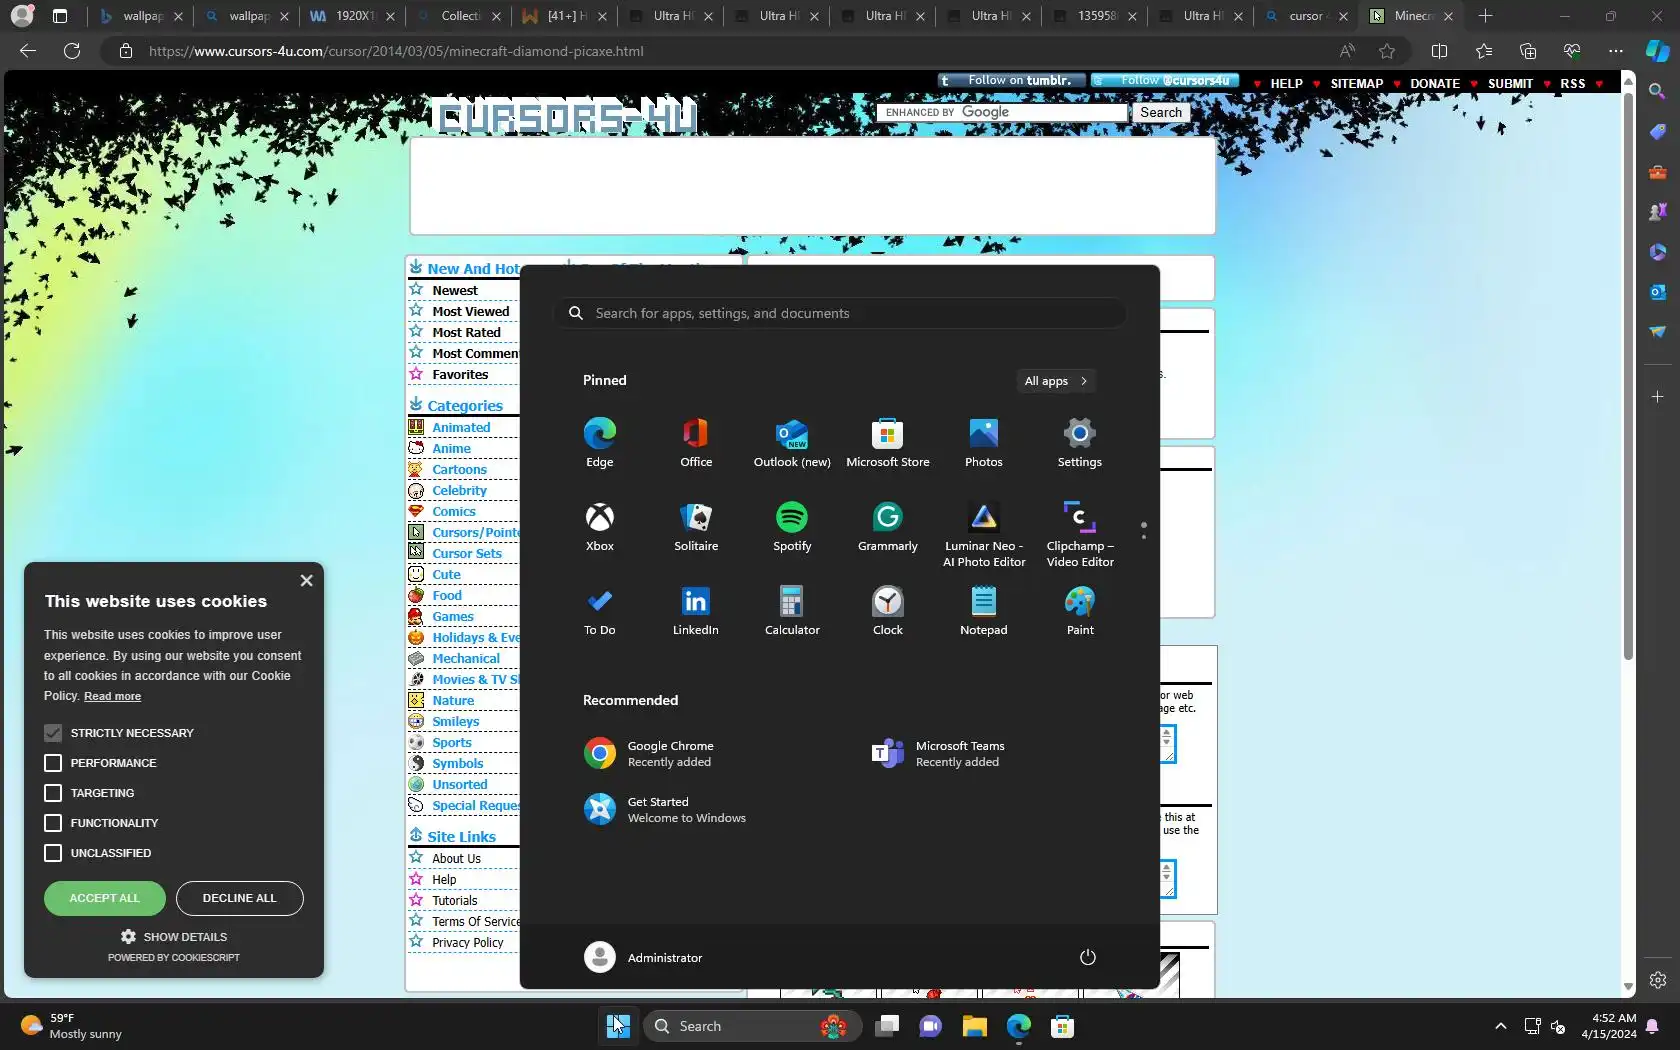Click Decline All cookies button
Viewport: 1680px width, 1050px height.
click(x=240, y=898)
